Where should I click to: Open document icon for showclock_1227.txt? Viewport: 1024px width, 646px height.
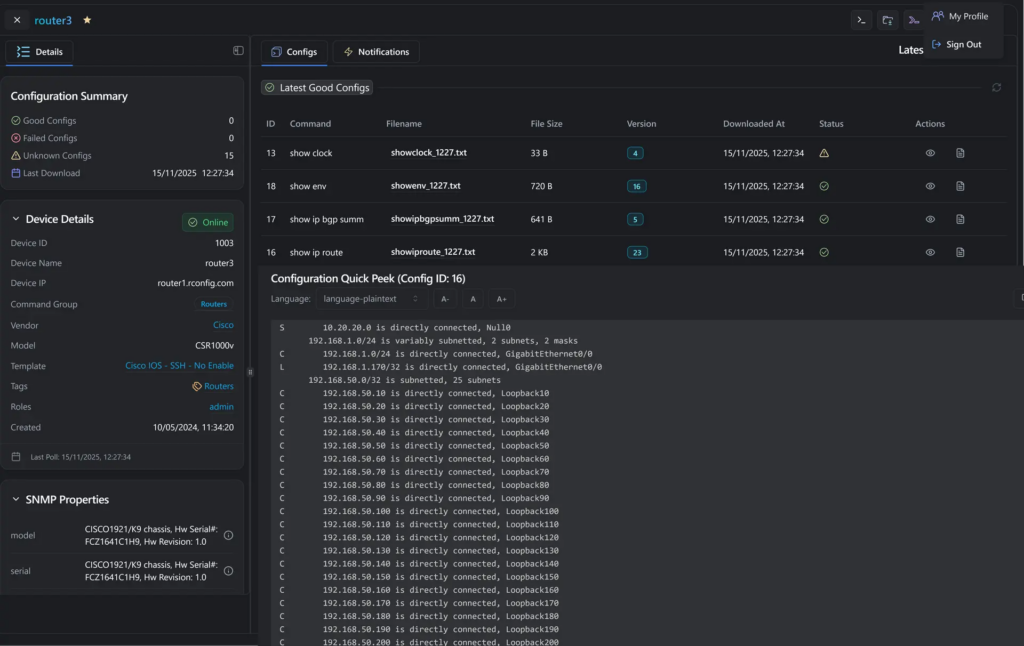960,153
